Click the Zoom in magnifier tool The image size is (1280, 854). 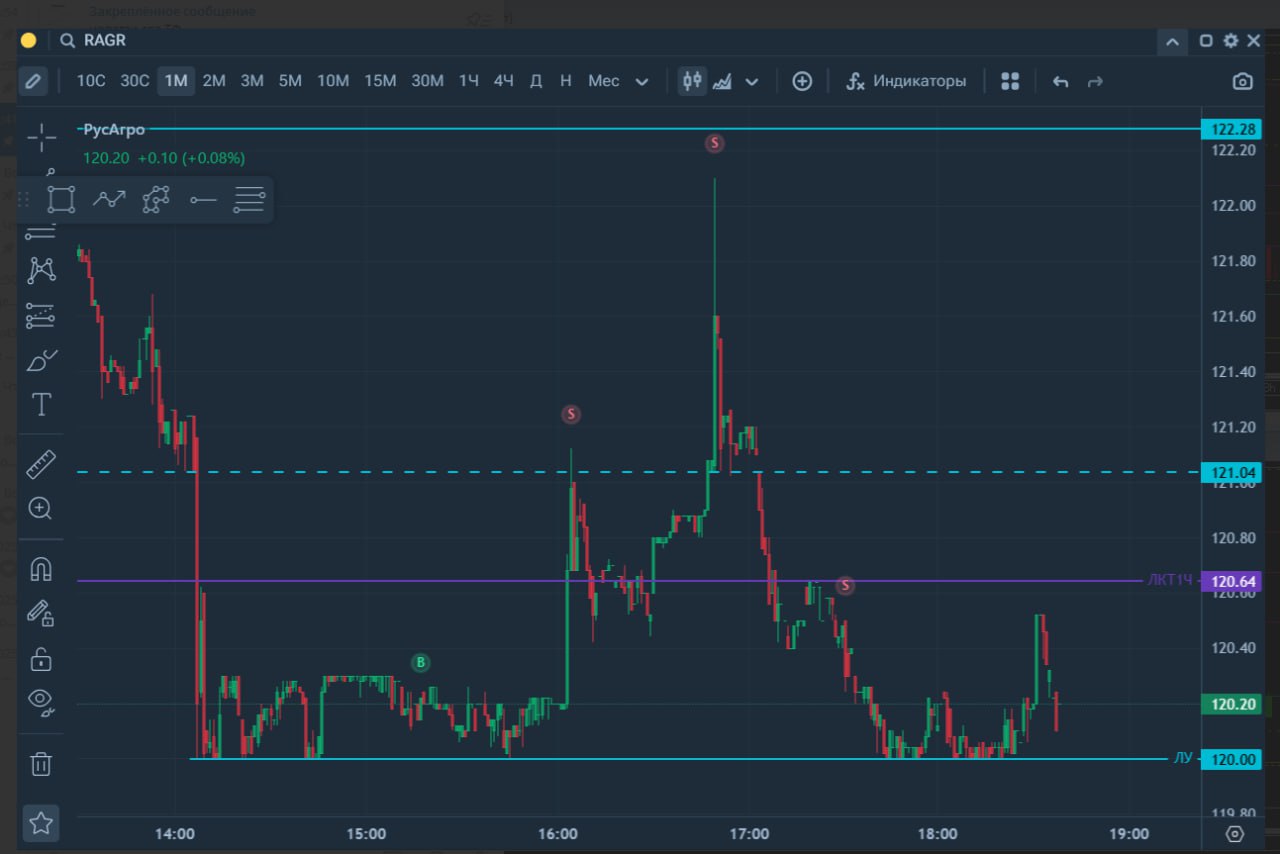tap(41, 509)
